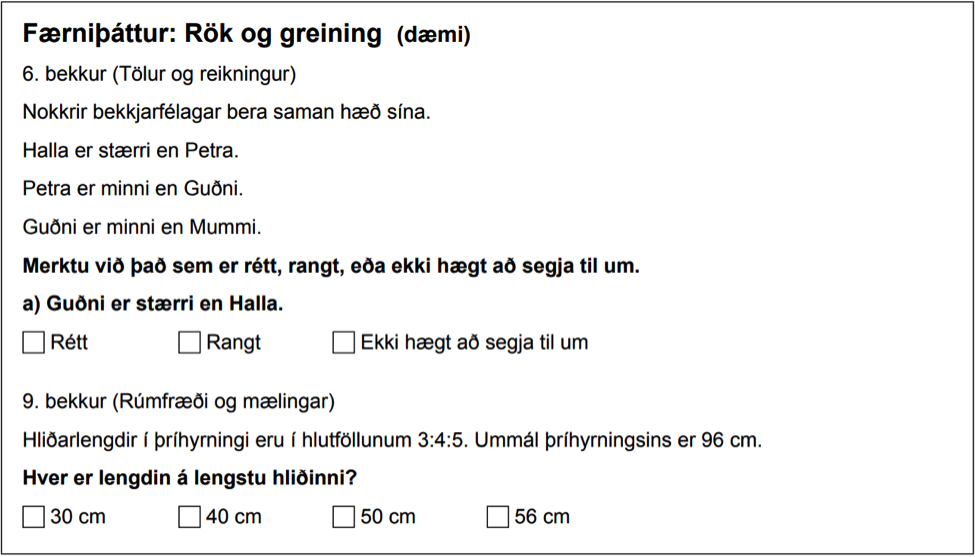Select the 50 cm checkbox
The height and width of the screenshot is (557, 975).
point(343,517)
